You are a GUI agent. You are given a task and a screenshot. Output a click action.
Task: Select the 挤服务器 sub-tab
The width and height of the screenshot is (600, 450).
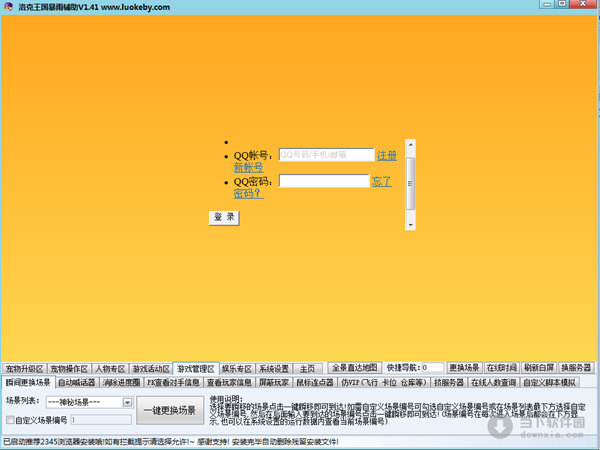448,382
